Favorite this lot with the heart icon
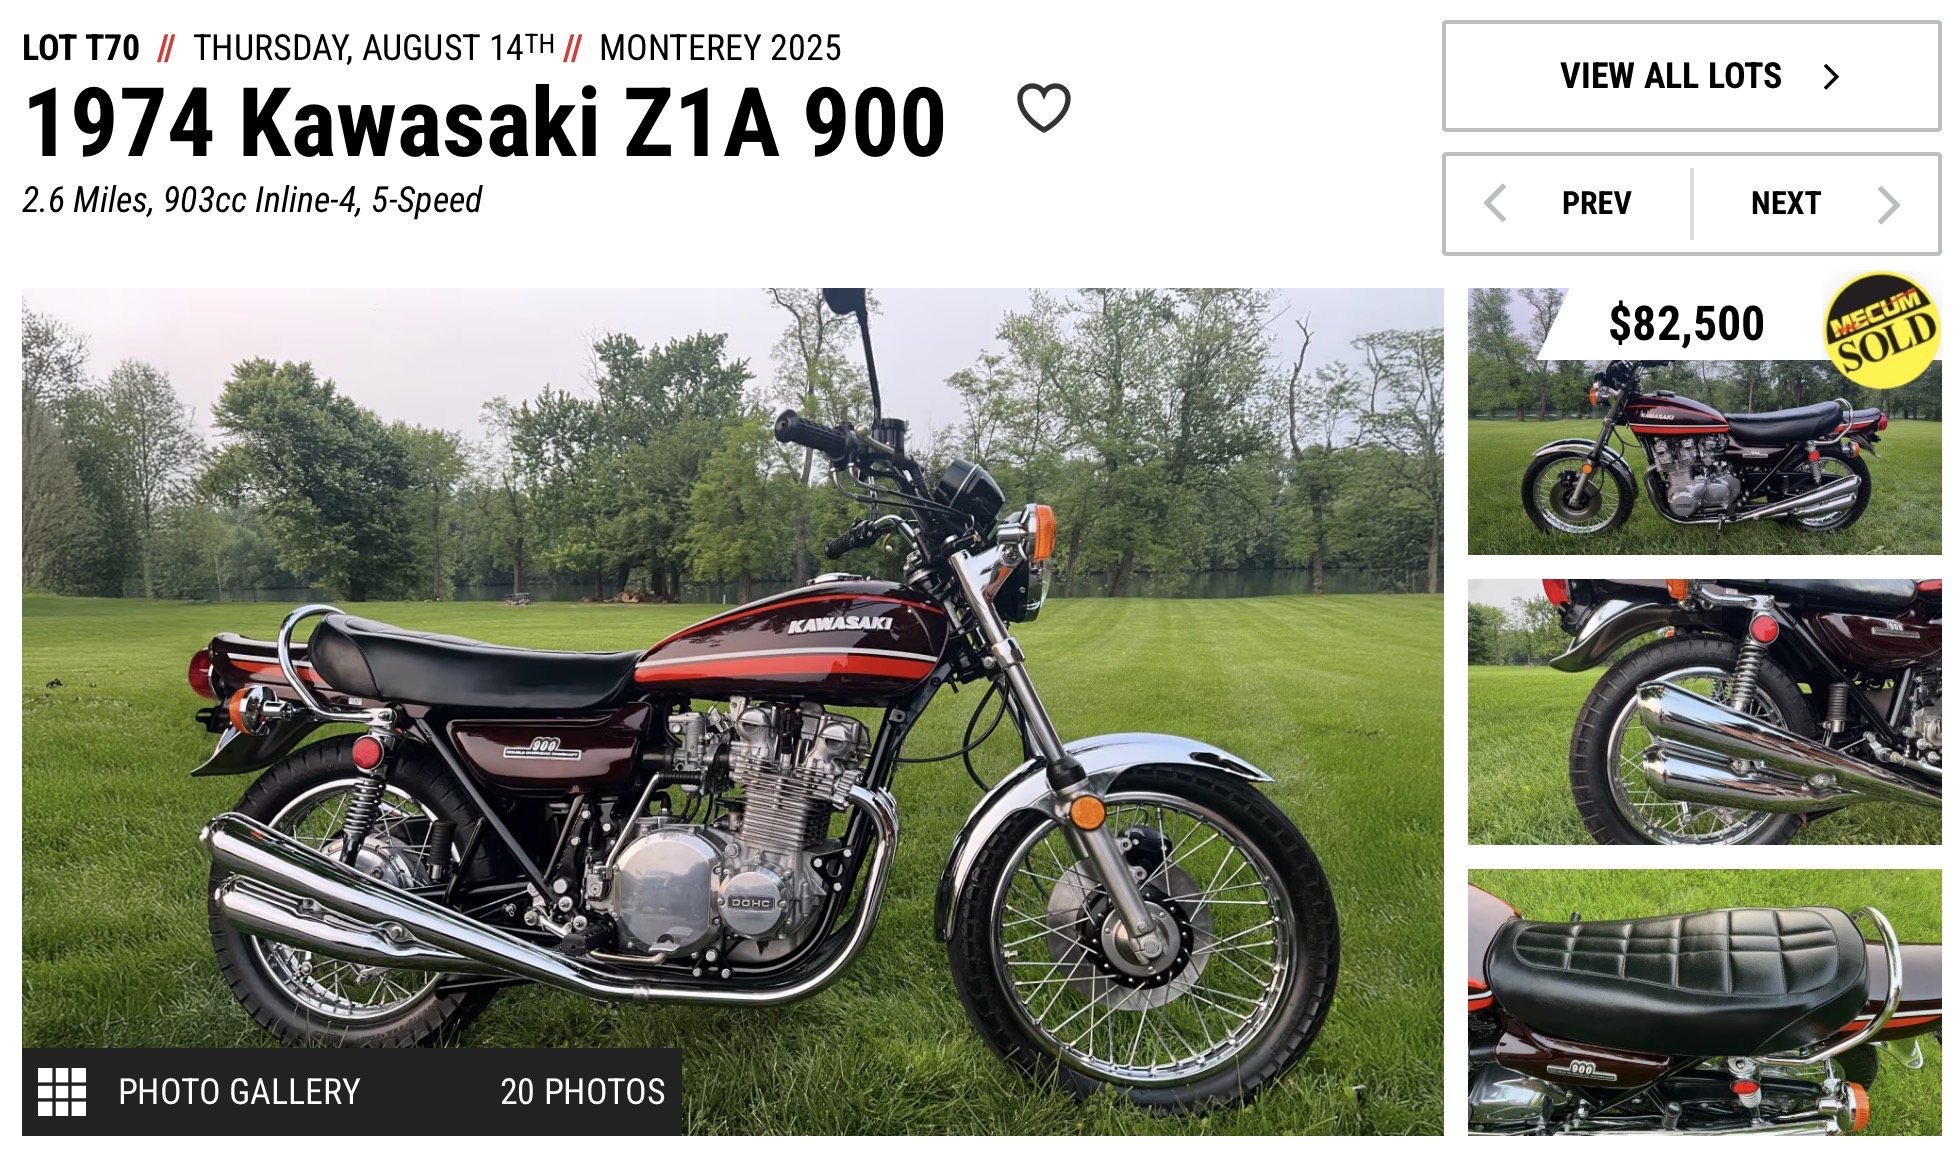 pos(1043,107)
